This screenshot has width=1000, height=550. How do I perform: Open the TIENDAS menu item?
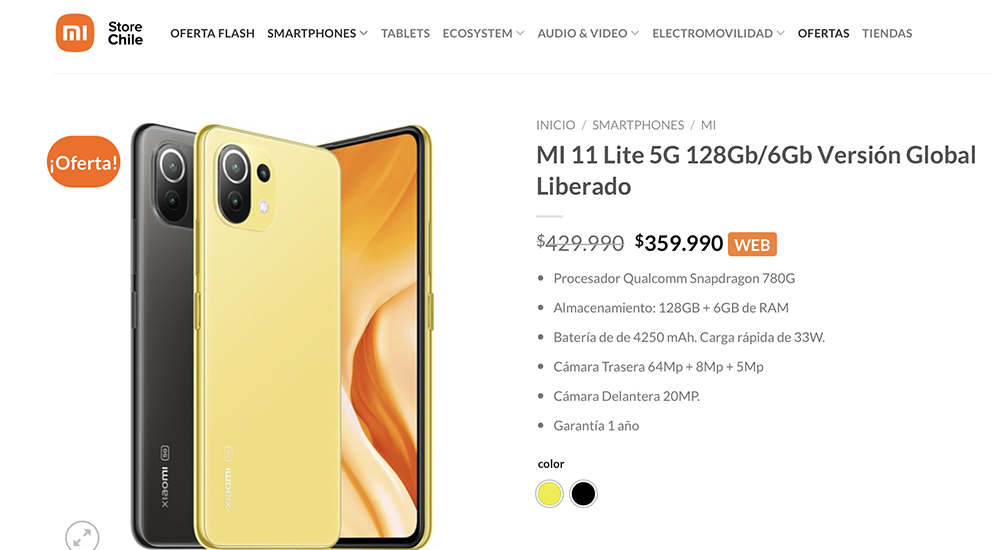click(887, 33)
